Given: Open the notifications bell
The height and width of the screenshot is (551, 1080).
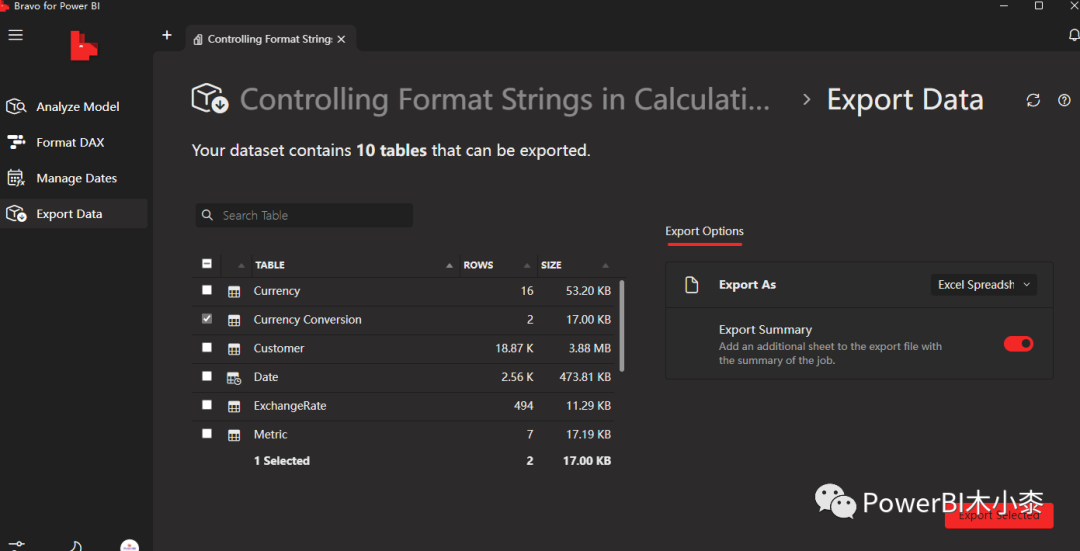Looking at the screenshot, I should [x=1074, y=35].
